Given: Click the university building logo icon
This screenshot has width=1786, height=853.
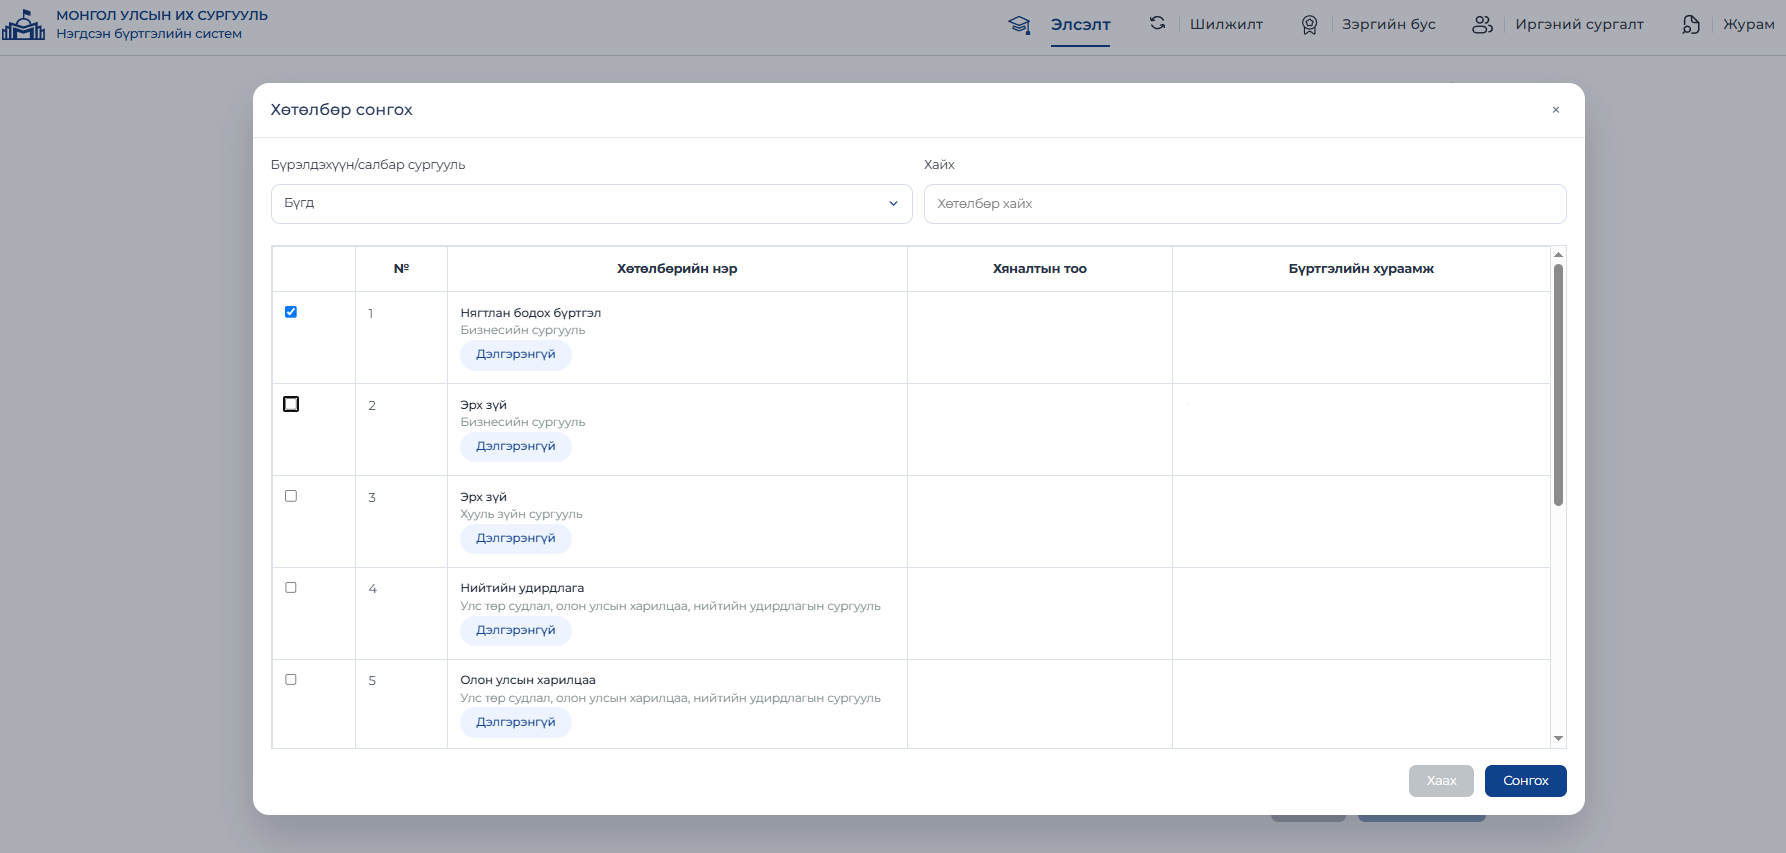Looking at the screenshot, I should point(23,25).
